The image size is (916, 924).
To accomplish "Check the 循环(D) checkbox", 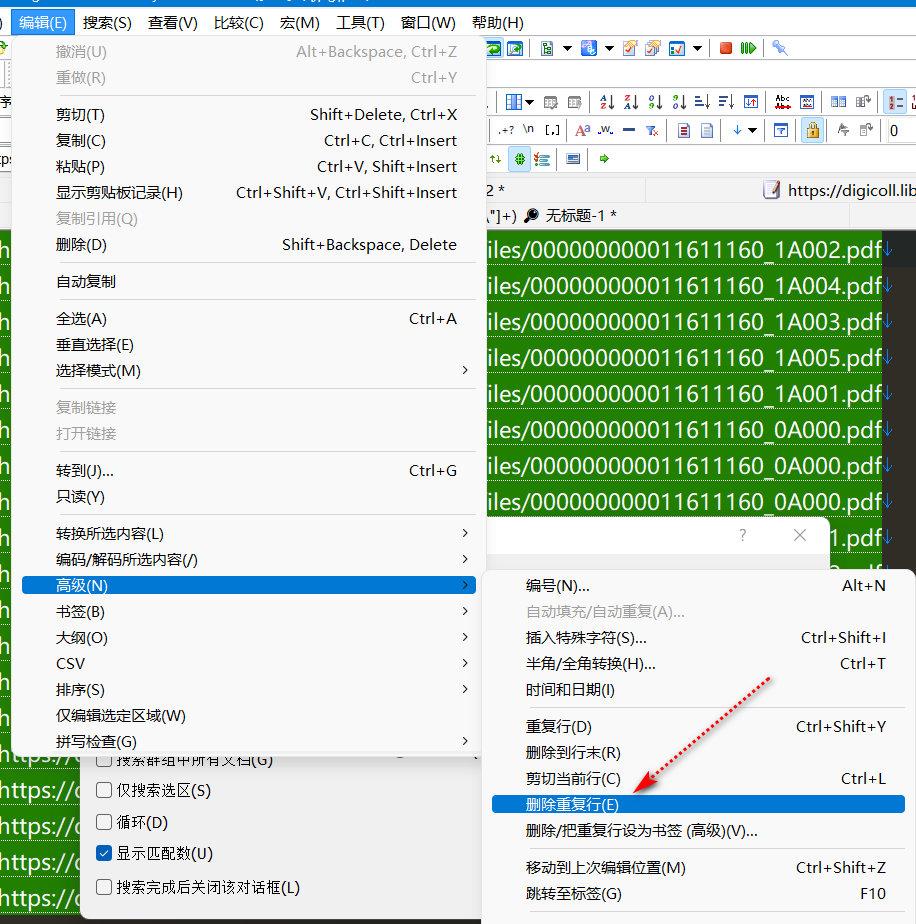I will [x=104, y=823].
